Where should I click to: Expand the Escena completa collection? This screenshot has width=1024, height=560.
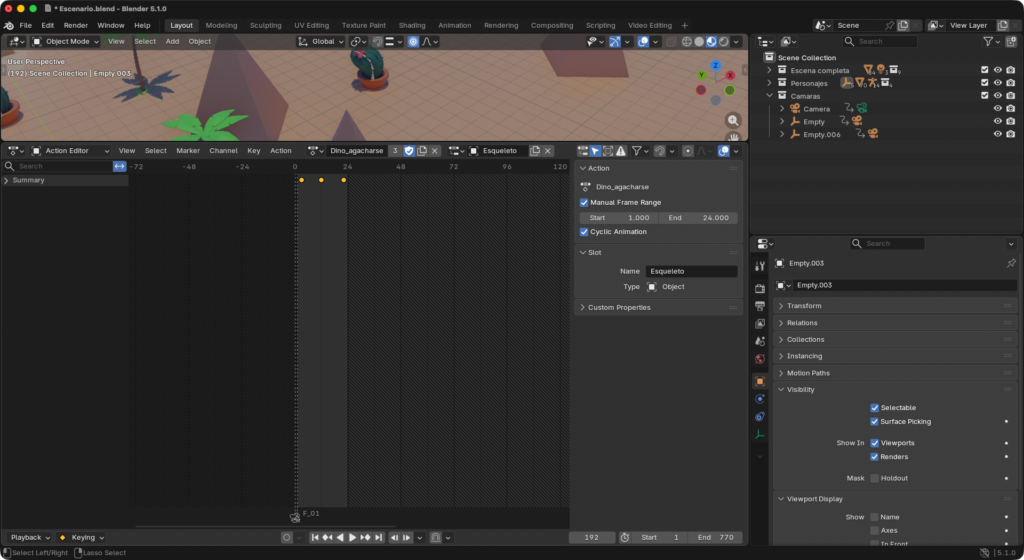tap(769, 71)
